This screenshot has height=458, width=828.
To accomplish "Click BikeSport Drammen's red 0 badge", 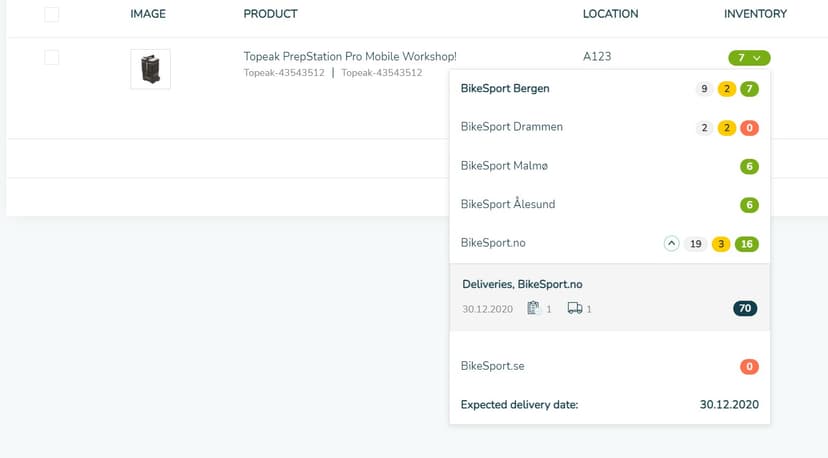I will [749, 128].
